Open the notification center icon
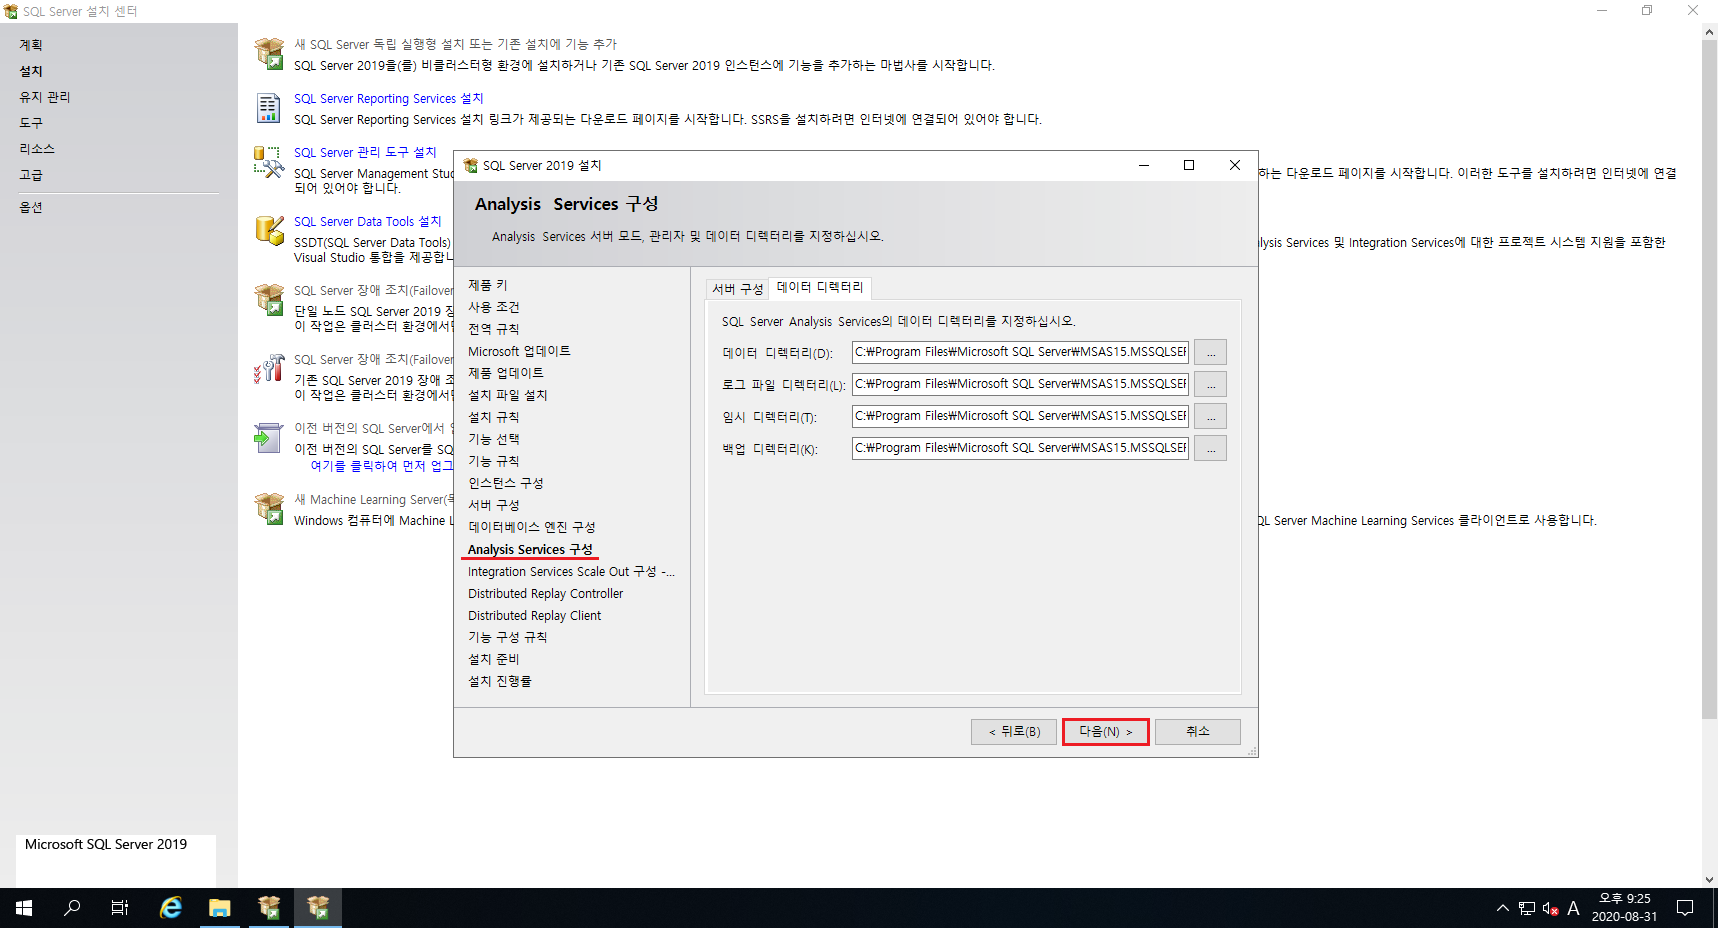 point(1685,908)
